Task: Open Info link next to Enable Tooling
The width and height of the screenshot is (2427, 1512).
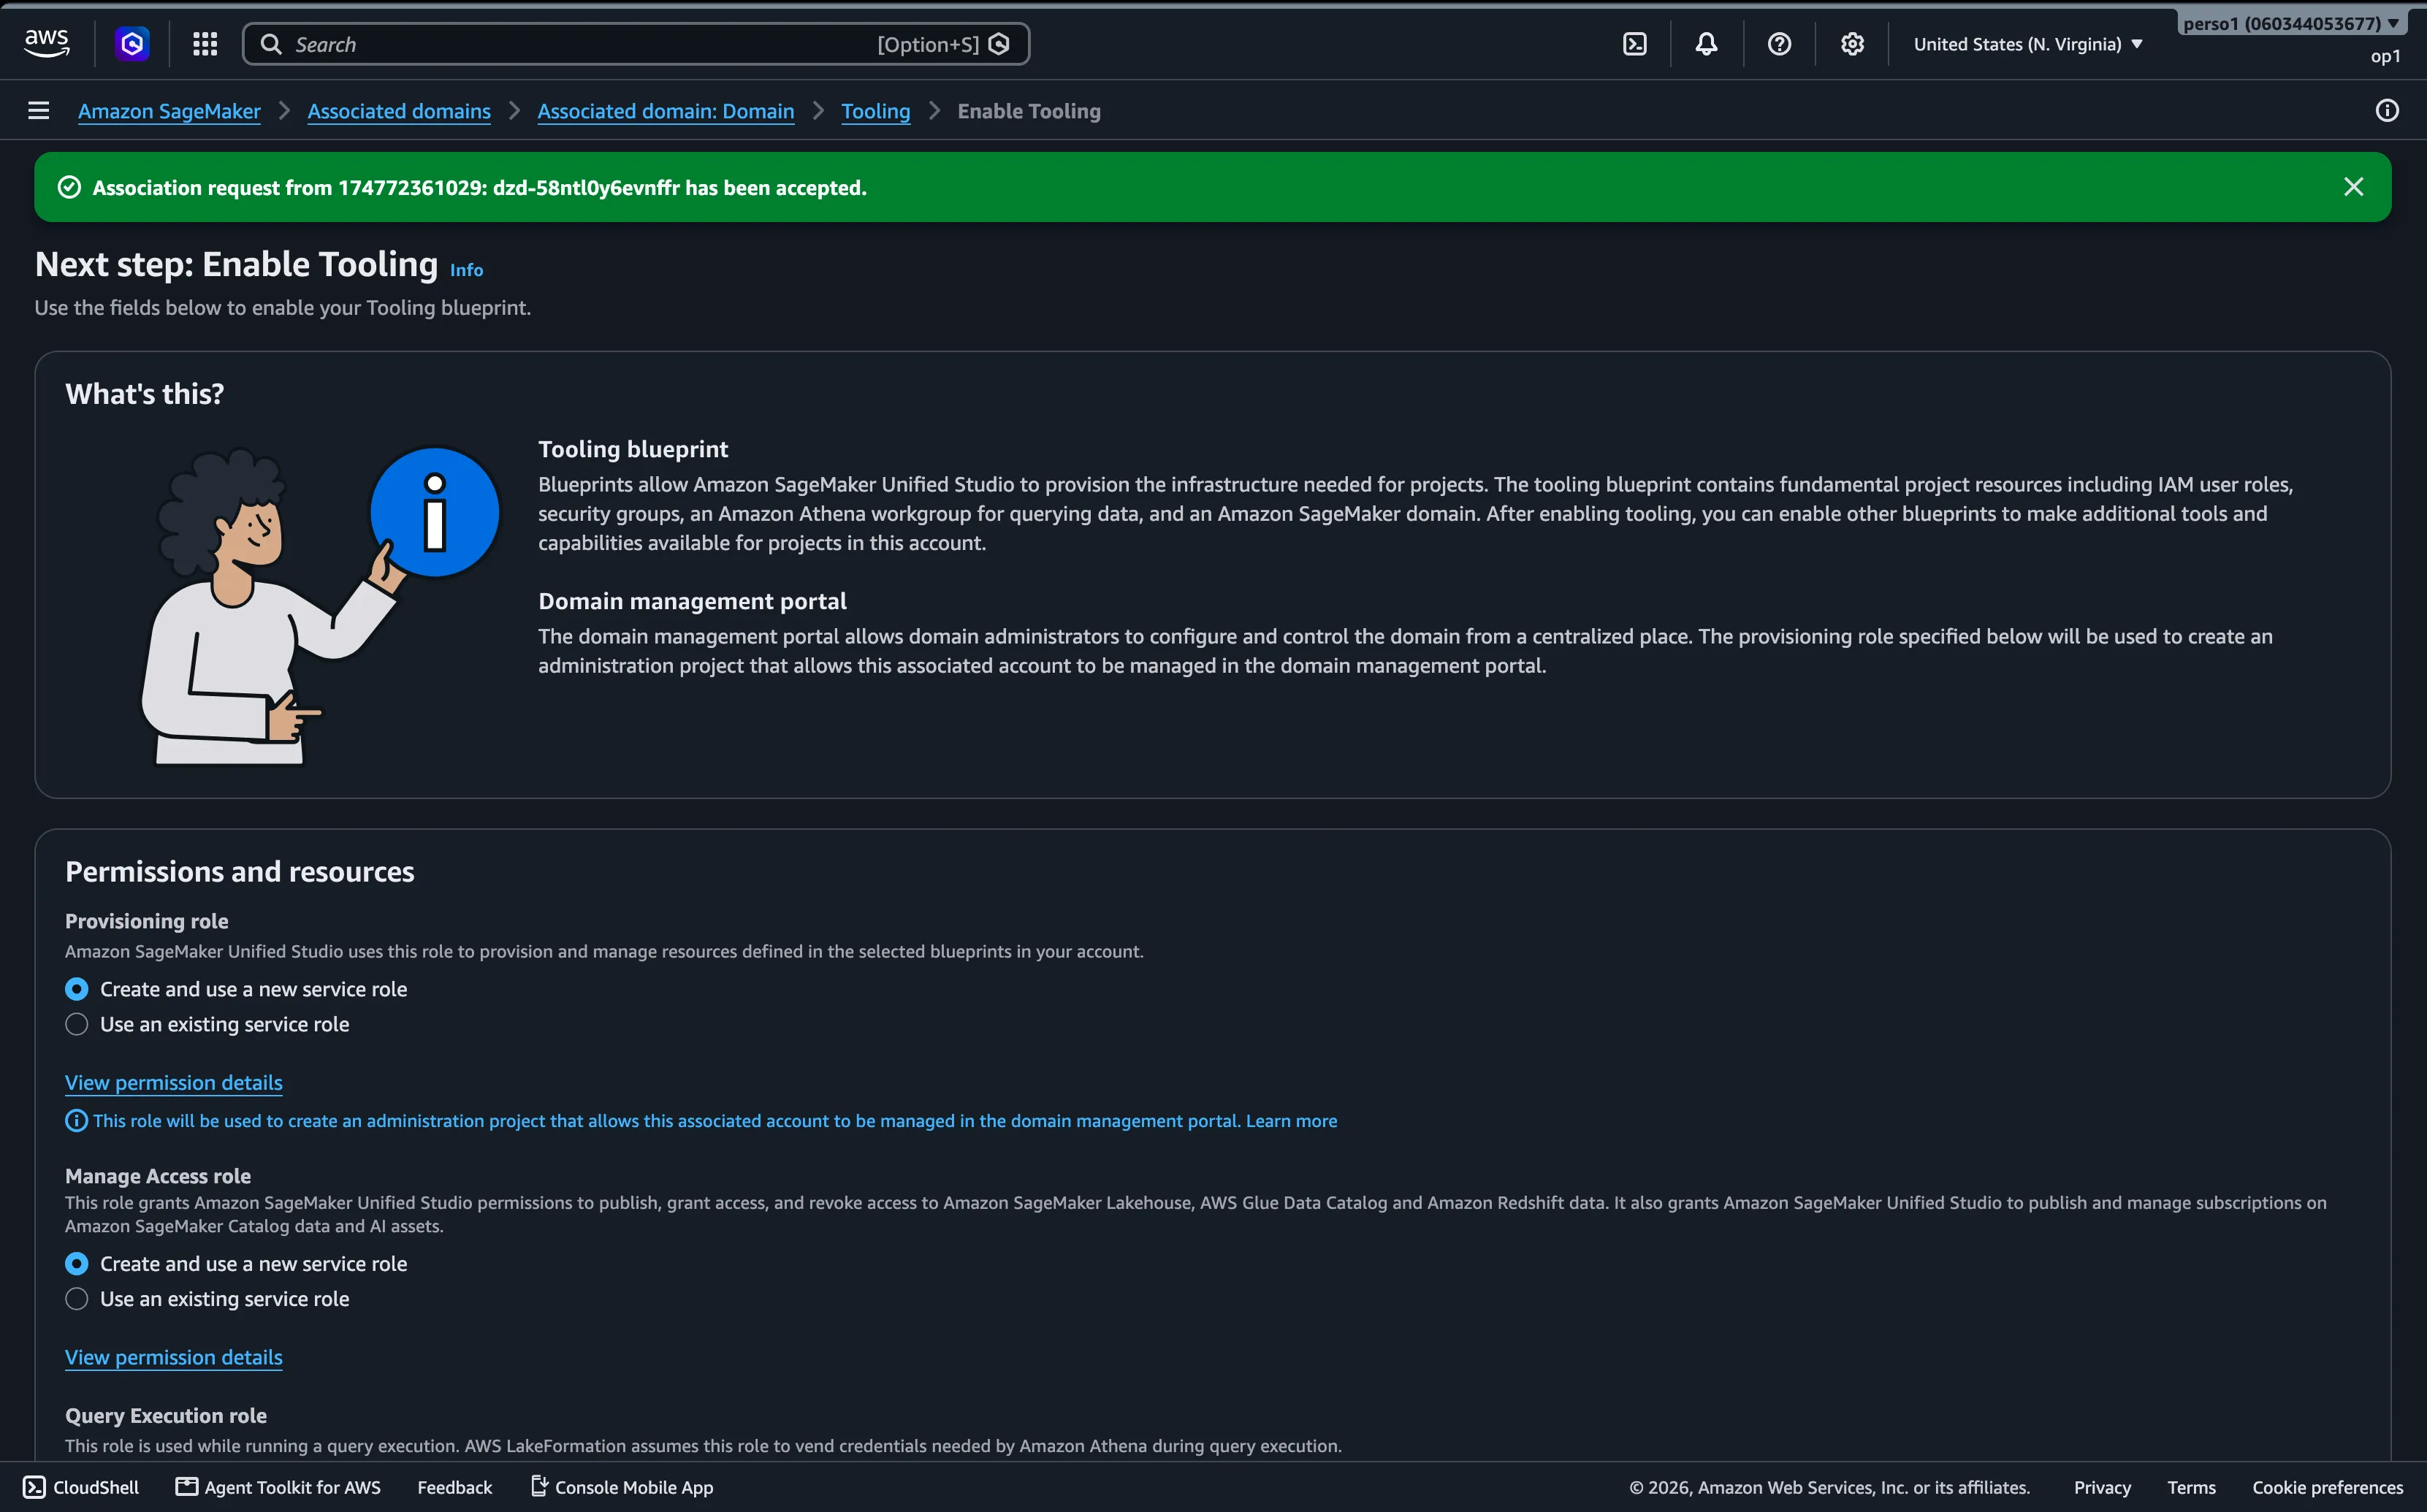Action: 467,270
